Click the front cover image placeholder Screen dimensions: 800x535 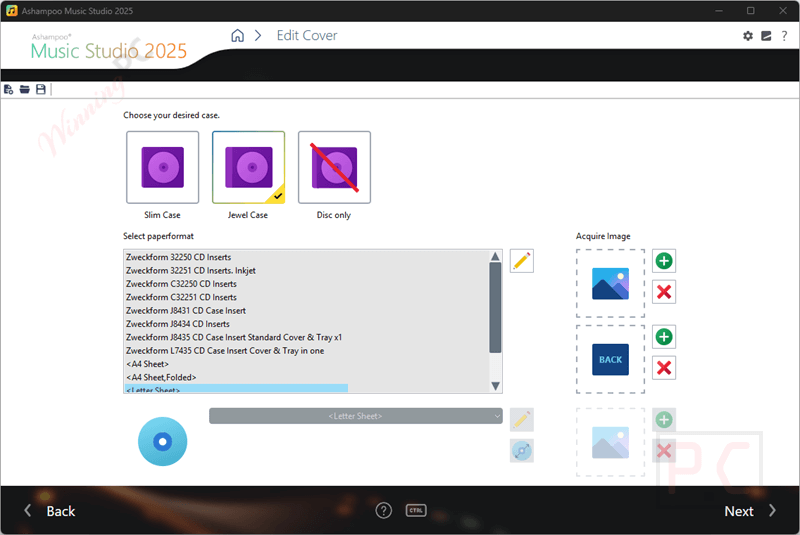point(610,284)
